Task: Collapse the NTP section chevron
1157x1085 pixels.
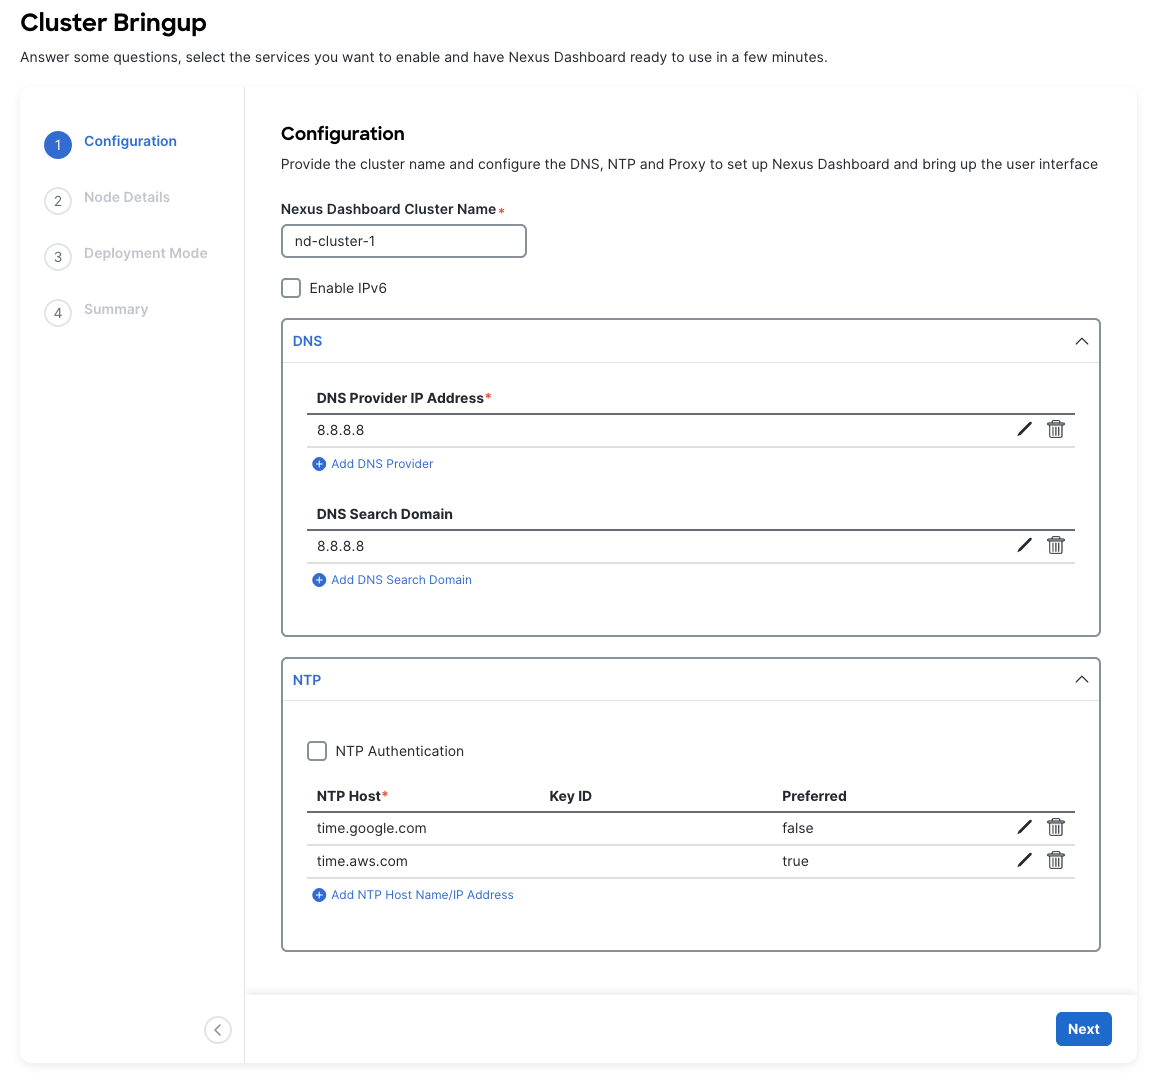Action: pyautogui.click(x=1082, y=680)
